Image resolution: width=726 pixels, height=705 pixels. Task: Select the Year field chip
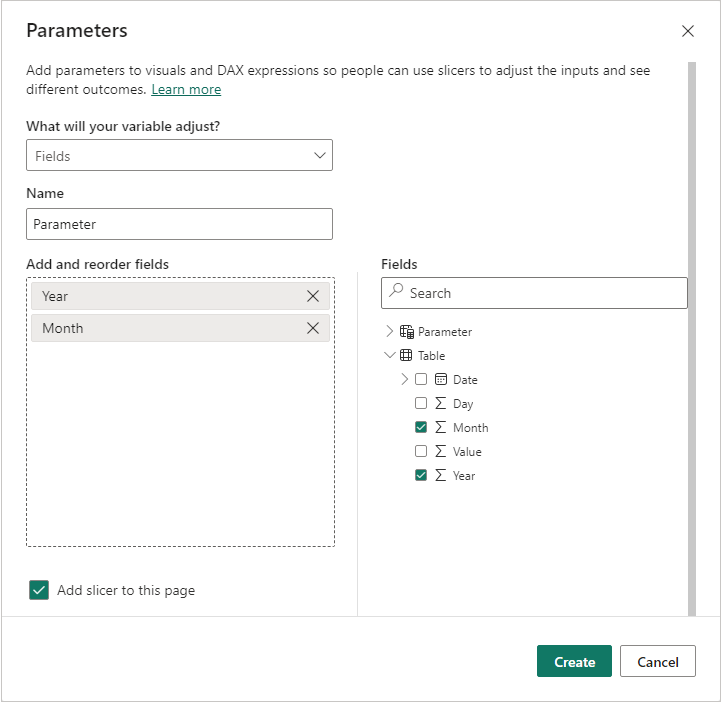(181, 298)
